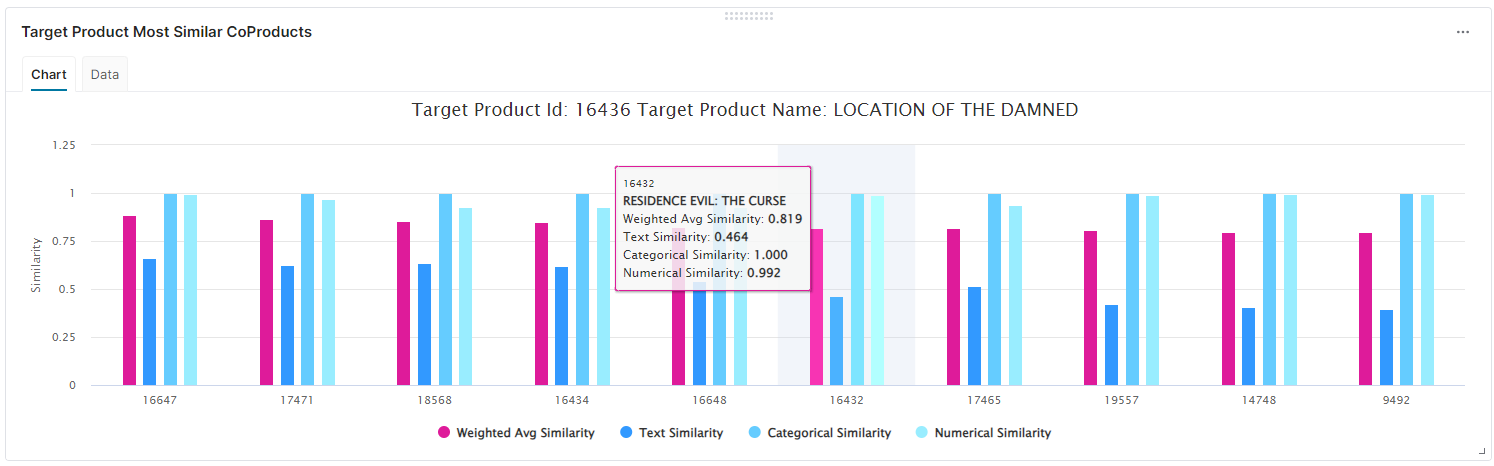Toggle the Weighted Avg Similarity legend item
The width and height of the screenshot is (1494, 466).
[x=524, y=433]
